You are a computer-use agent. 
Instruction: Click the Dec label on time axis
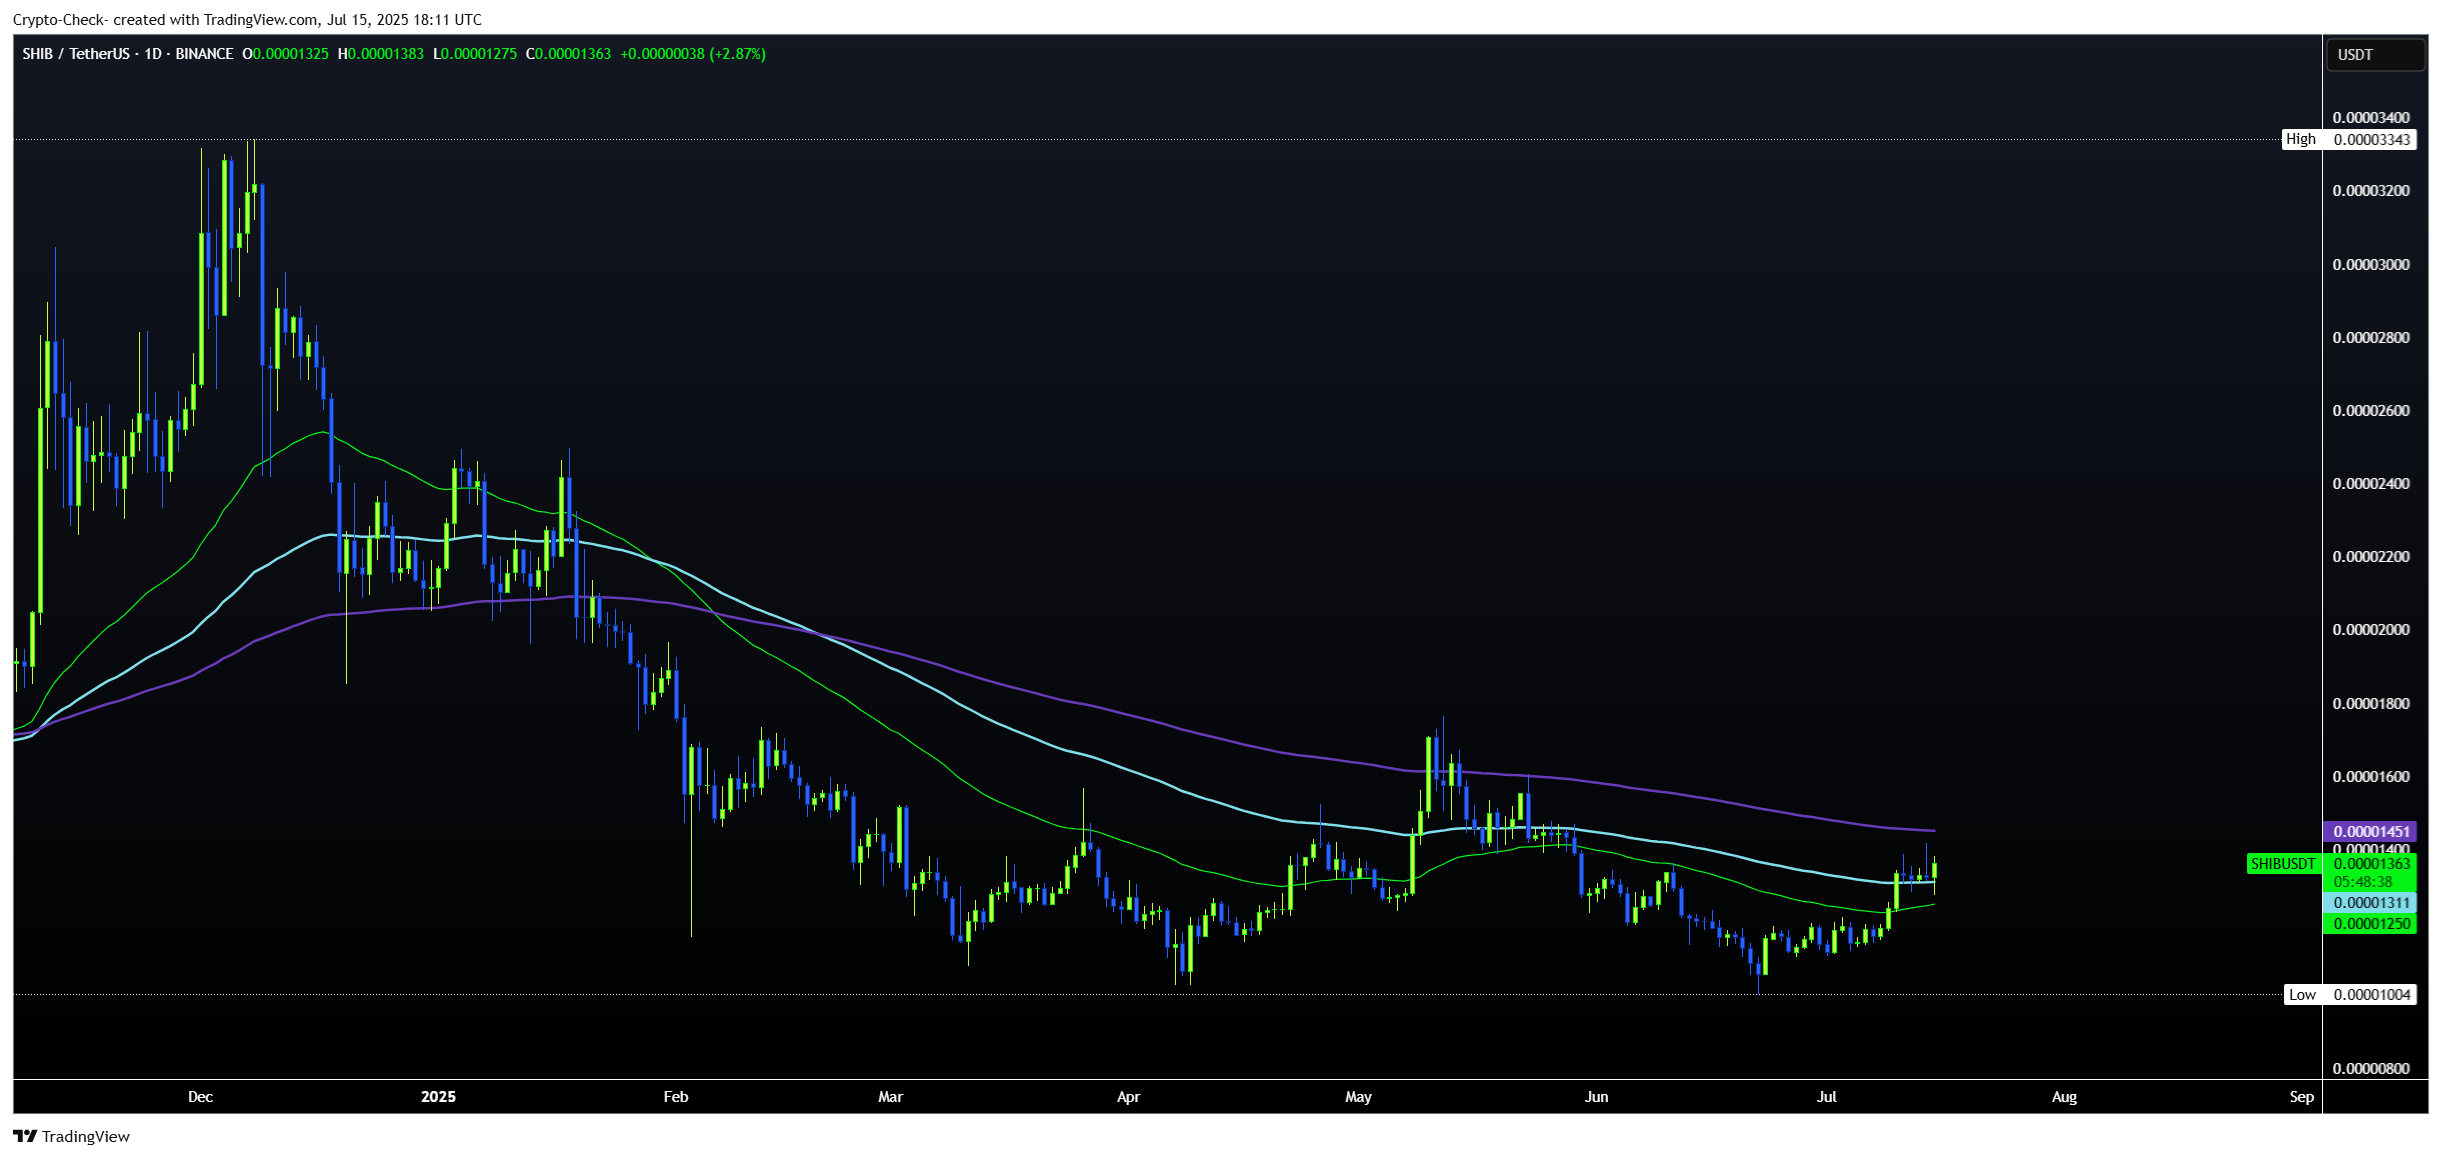coord(200,1097)
